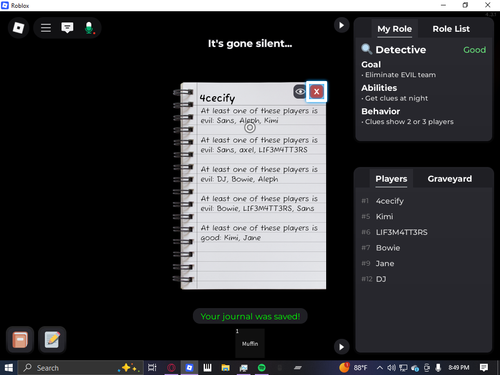Click the green Good alignment label
Screen dimensions: 500x375
tap(474, 50)
